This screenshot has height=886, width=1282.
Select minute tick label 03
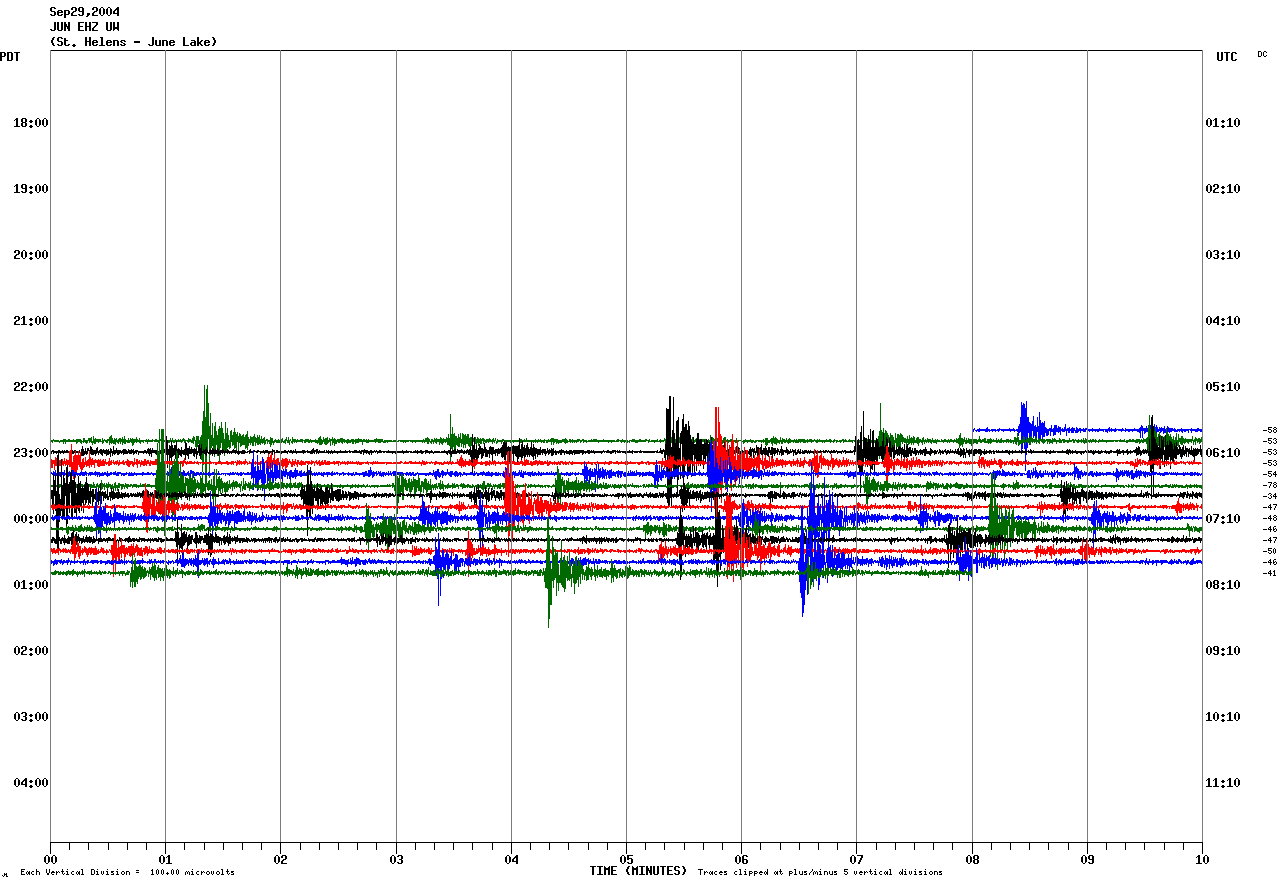tap(396, 859)
